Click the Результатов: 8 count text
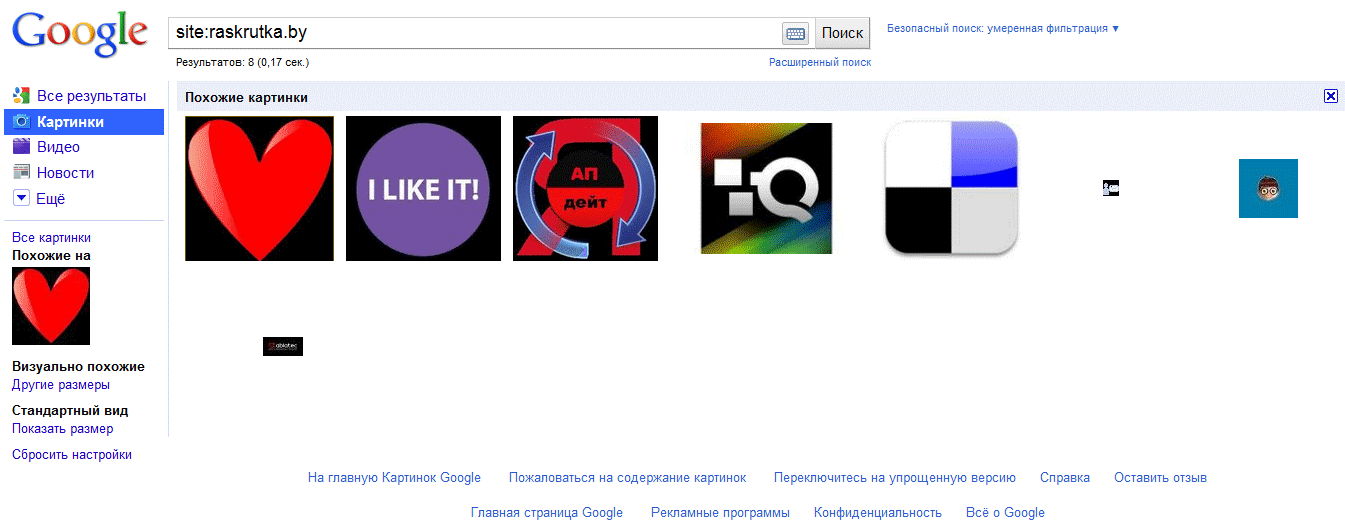 point(242,62)
